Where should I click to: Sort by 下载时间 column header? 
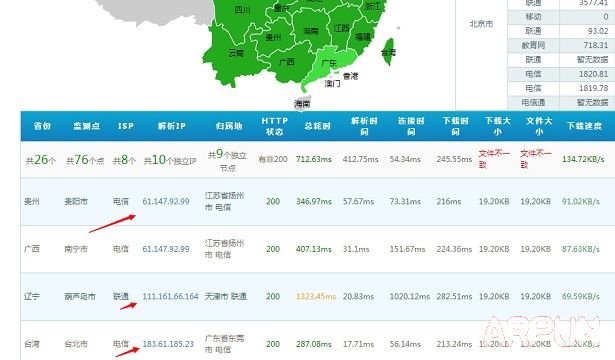pyautogui.click(x=455, y=126)
